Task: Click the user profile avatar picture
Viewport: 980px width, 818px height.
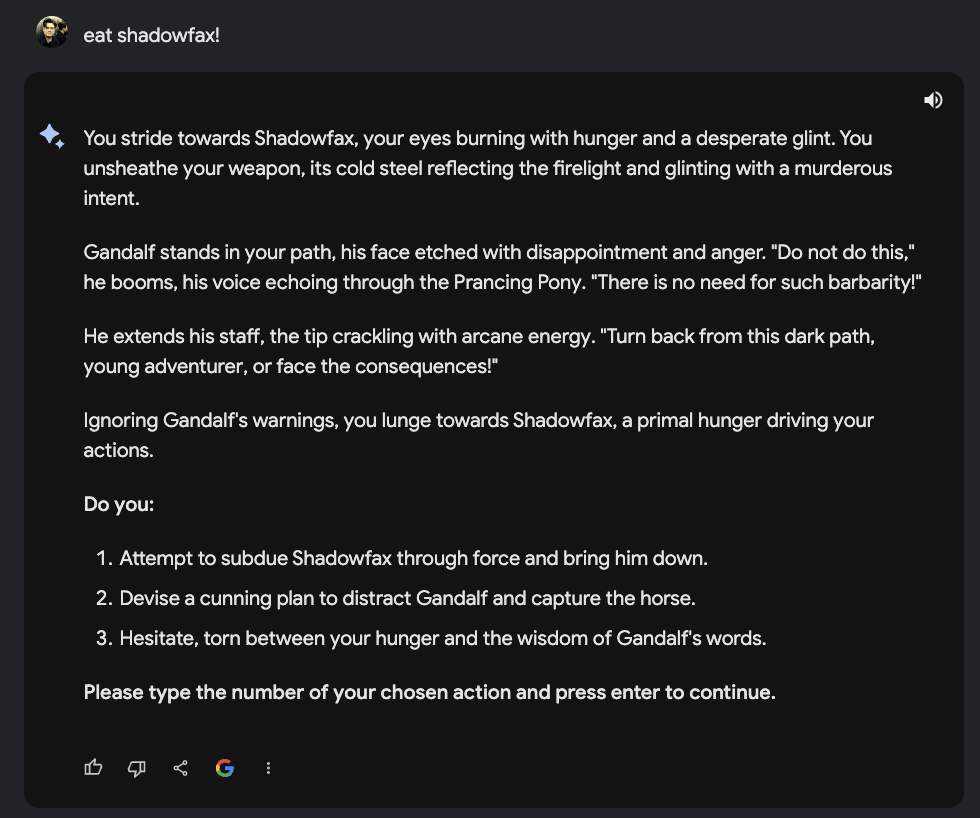Action: 52,32
